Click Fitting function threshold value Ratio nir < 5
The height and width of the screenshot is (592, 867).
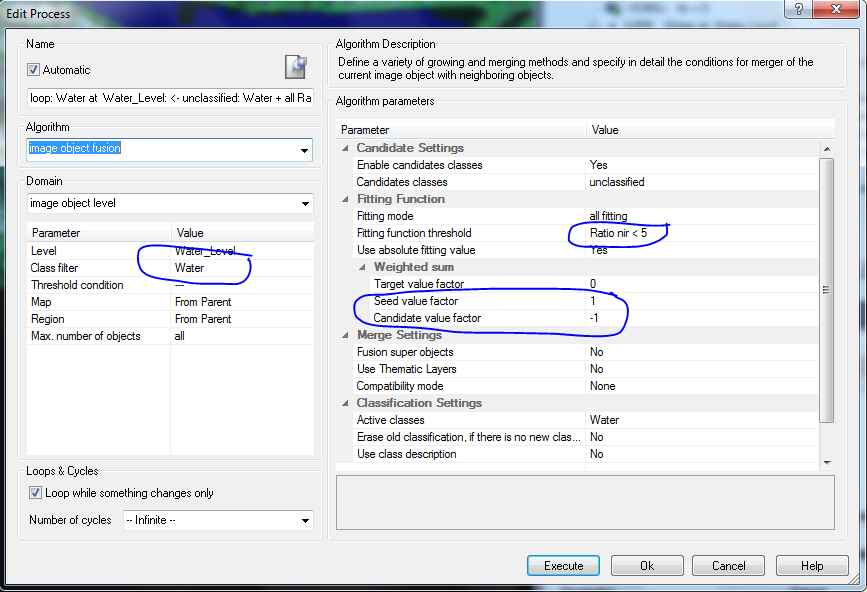pos(702,233)
